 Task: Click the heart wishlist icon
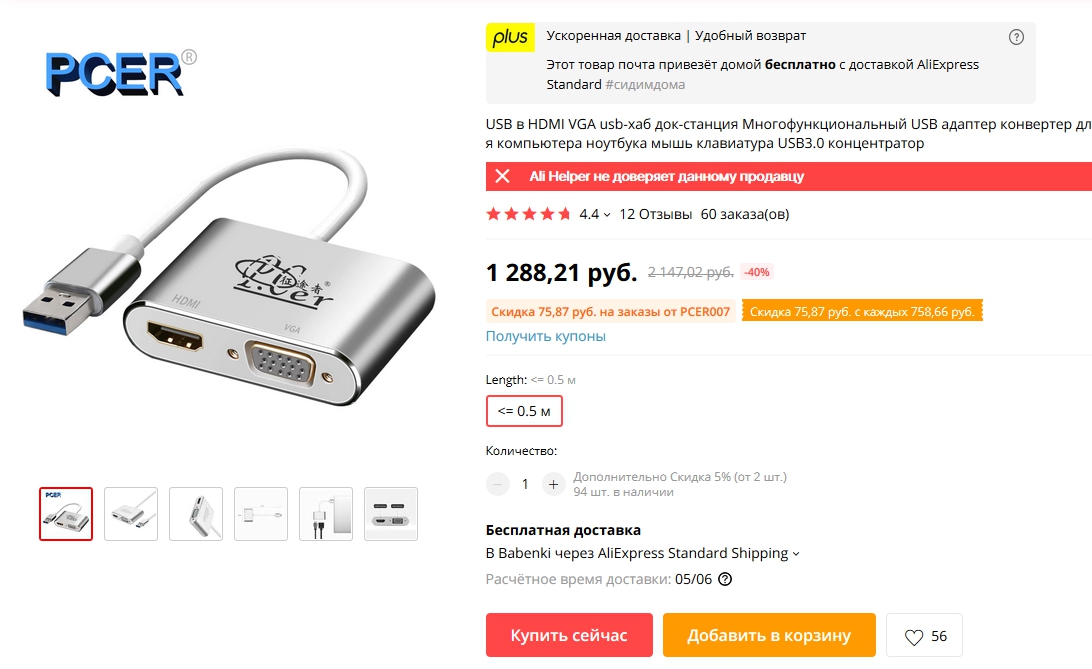tap(913, 636)
